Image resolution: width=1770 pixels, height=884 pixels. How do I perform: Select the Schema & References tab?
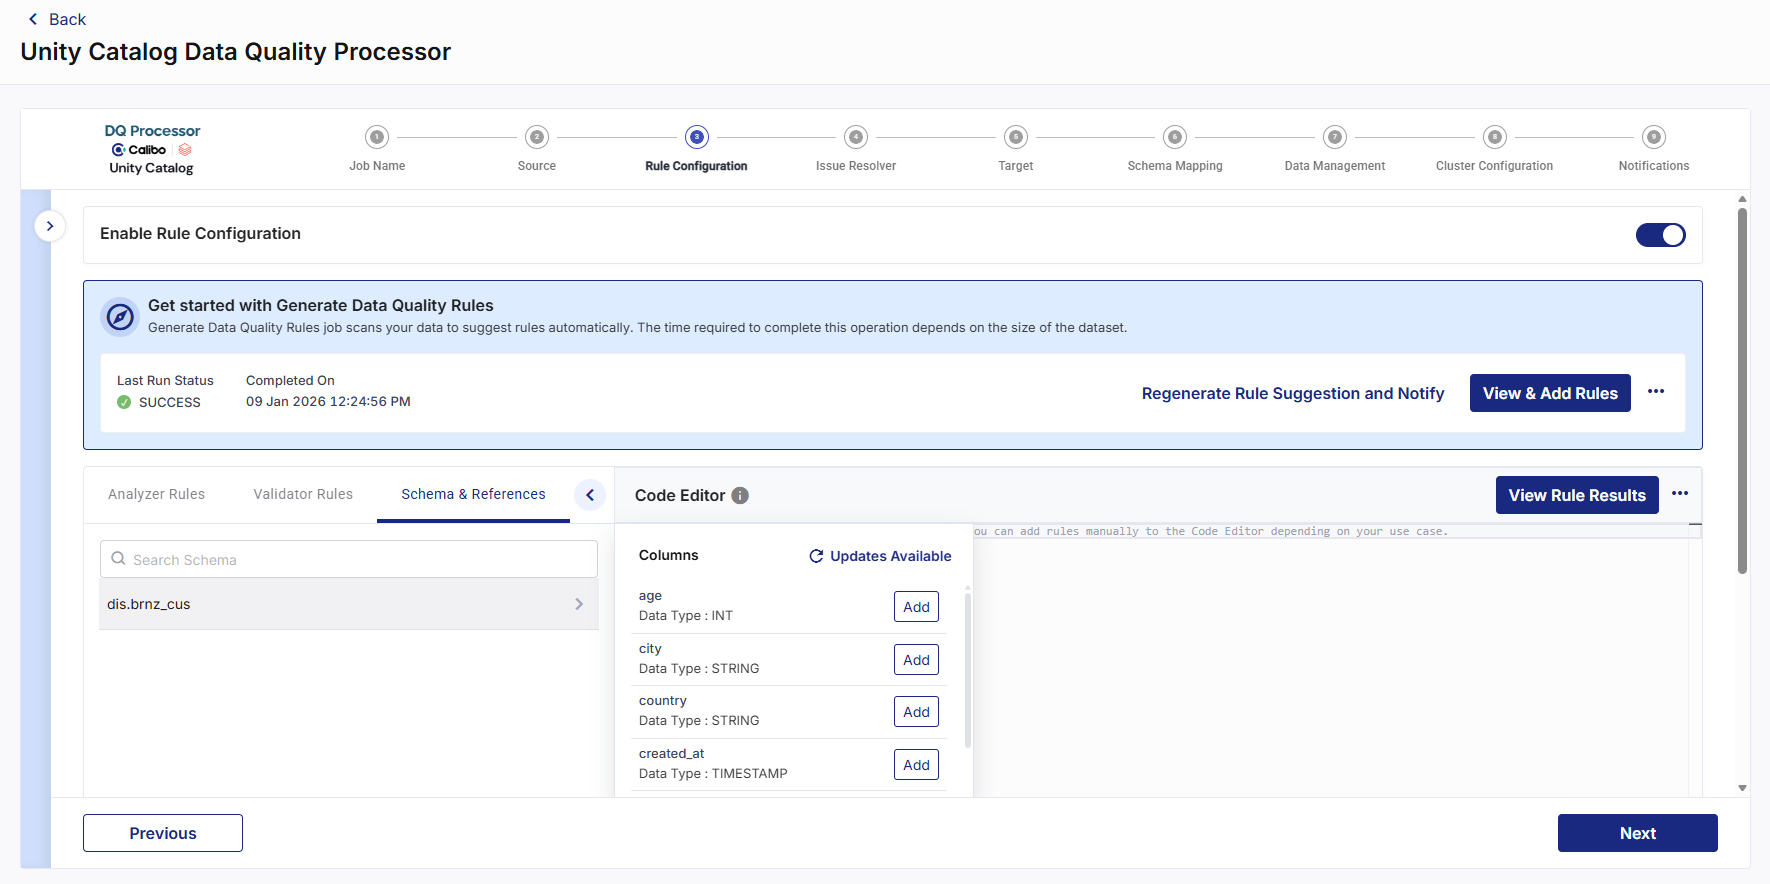[473, 494]
